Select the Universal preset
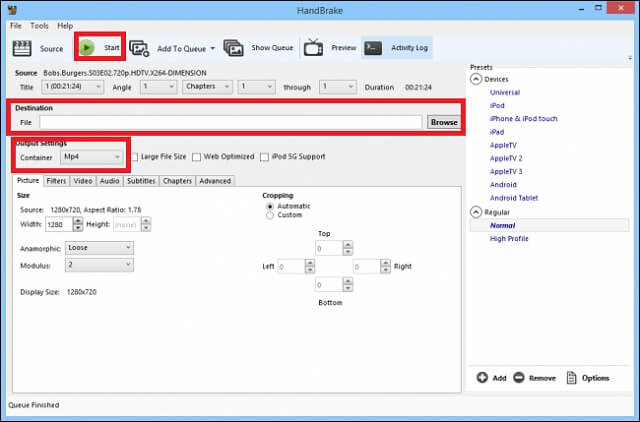 click(505, 92)
